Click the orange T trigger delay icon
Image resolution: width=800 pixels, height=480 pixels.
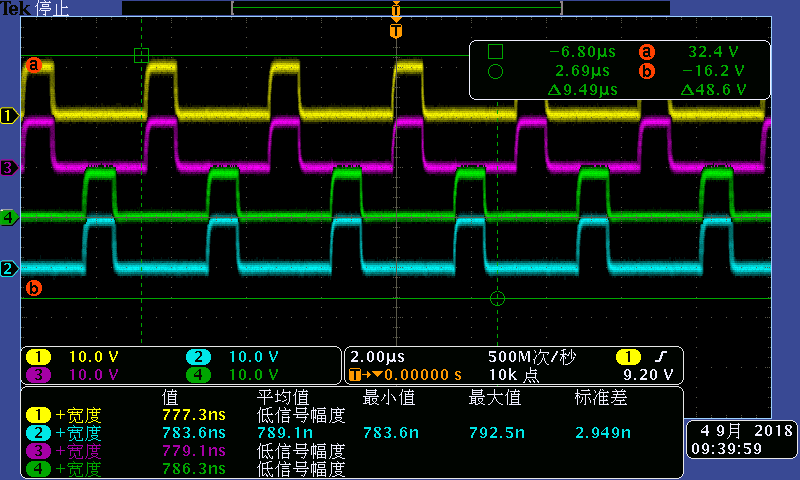click(355, 375)
